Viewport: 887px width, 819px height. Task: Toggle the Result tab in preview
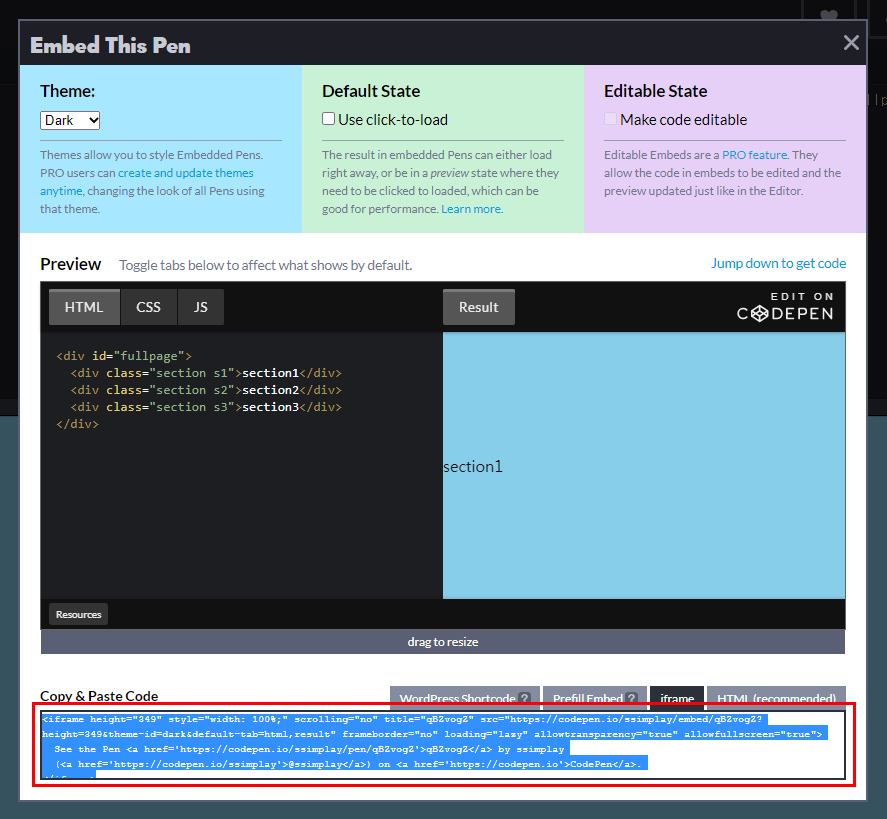click(479, 307)
